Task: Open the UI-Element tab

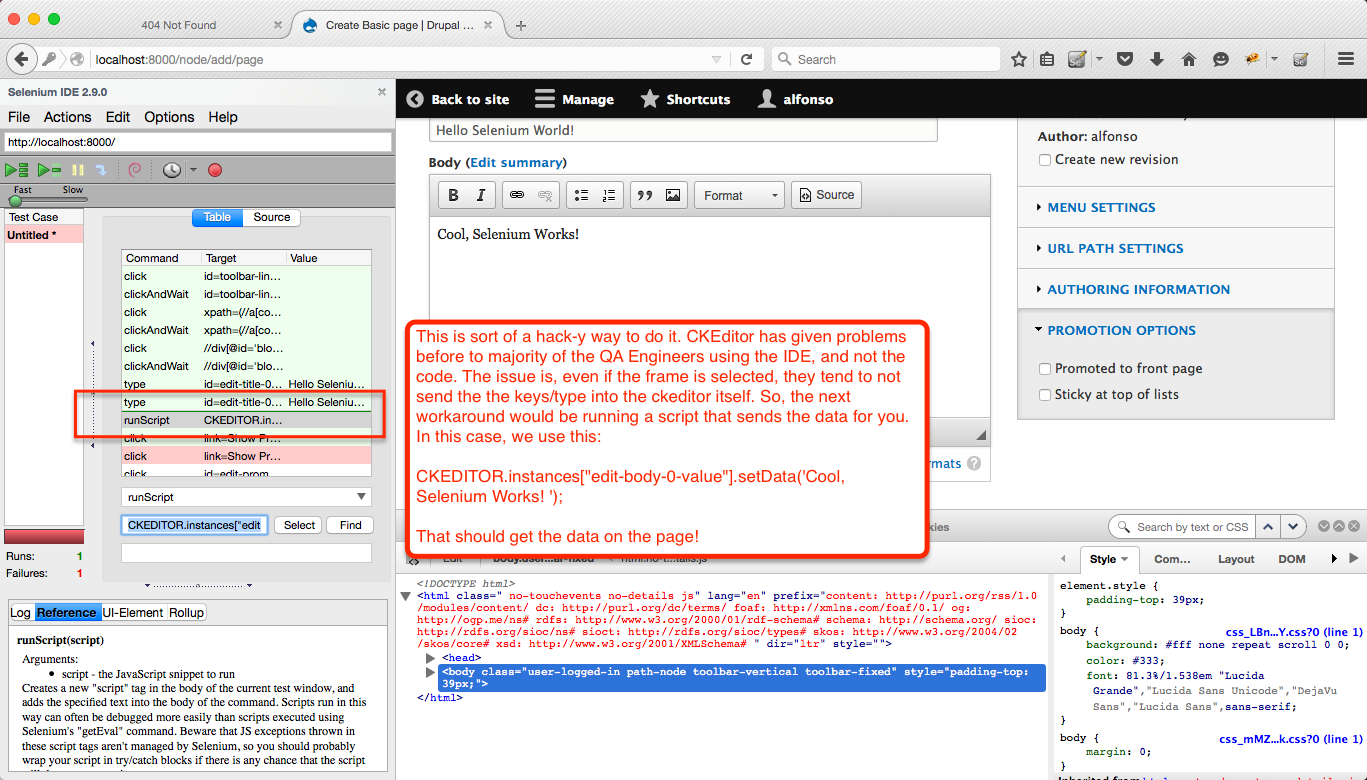Action: point(134,612)
